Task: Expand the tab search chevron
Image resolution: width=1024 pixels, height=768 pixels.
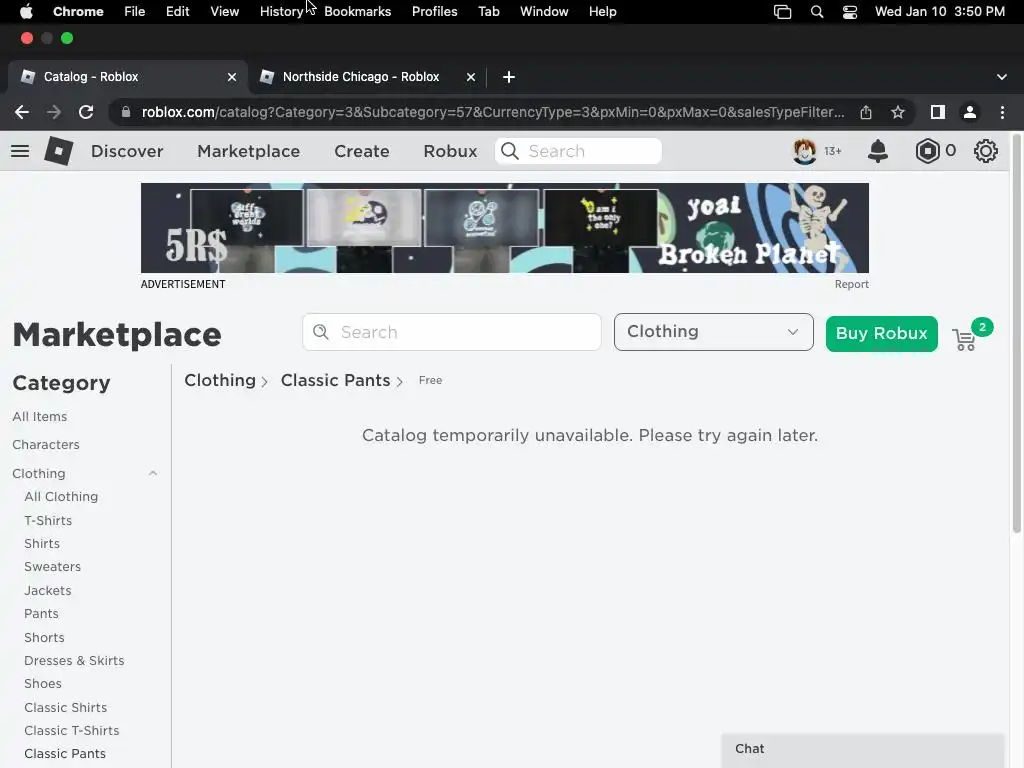Action: (x=1001, y=77)
